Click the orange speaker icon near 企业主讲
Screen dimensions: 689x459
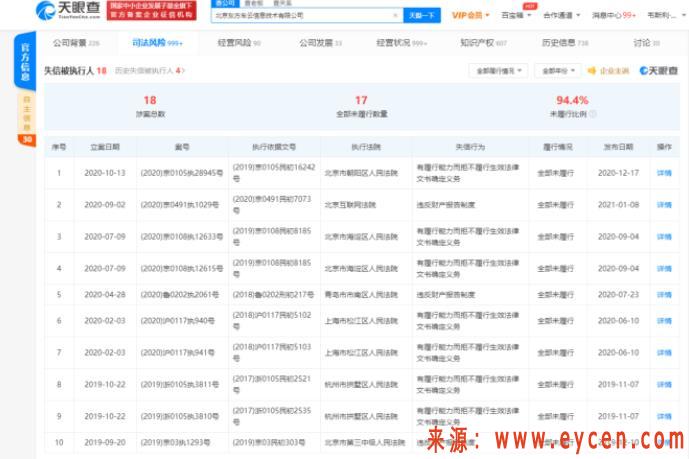[592, 71]
